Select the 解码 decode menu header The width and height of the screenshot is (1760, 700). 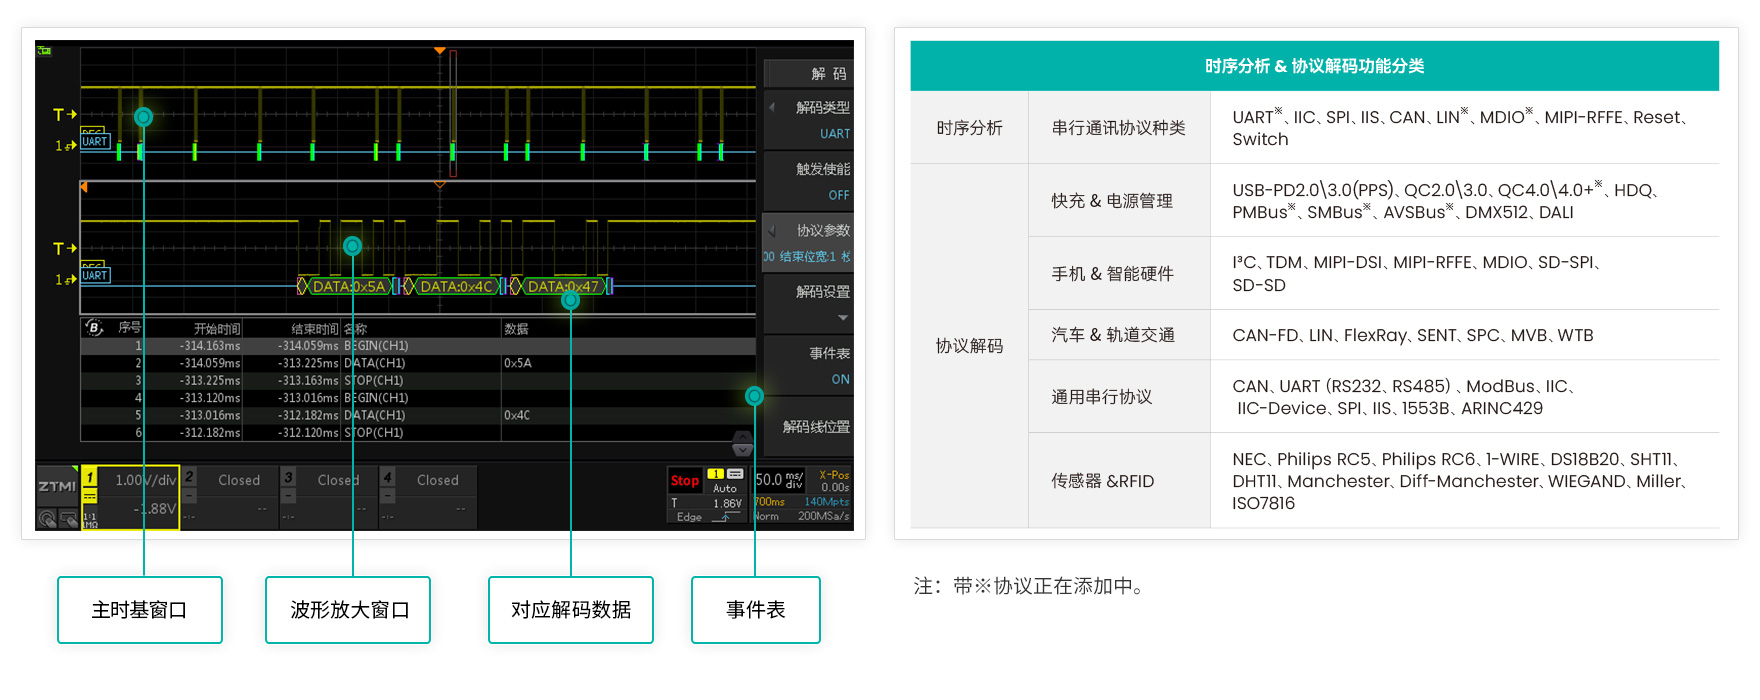pyautogui.click(x=809, y=73)
